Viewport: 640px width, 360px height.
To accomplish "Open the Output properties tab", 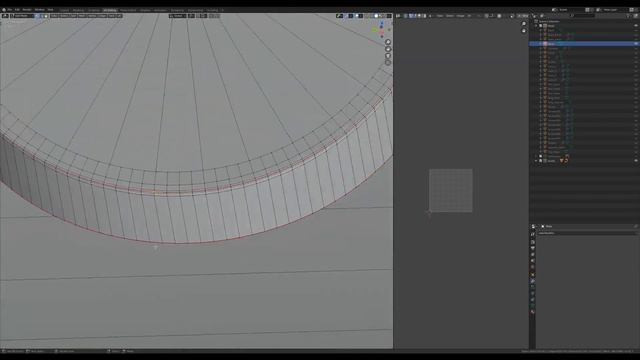I will (x=533, y=248).
